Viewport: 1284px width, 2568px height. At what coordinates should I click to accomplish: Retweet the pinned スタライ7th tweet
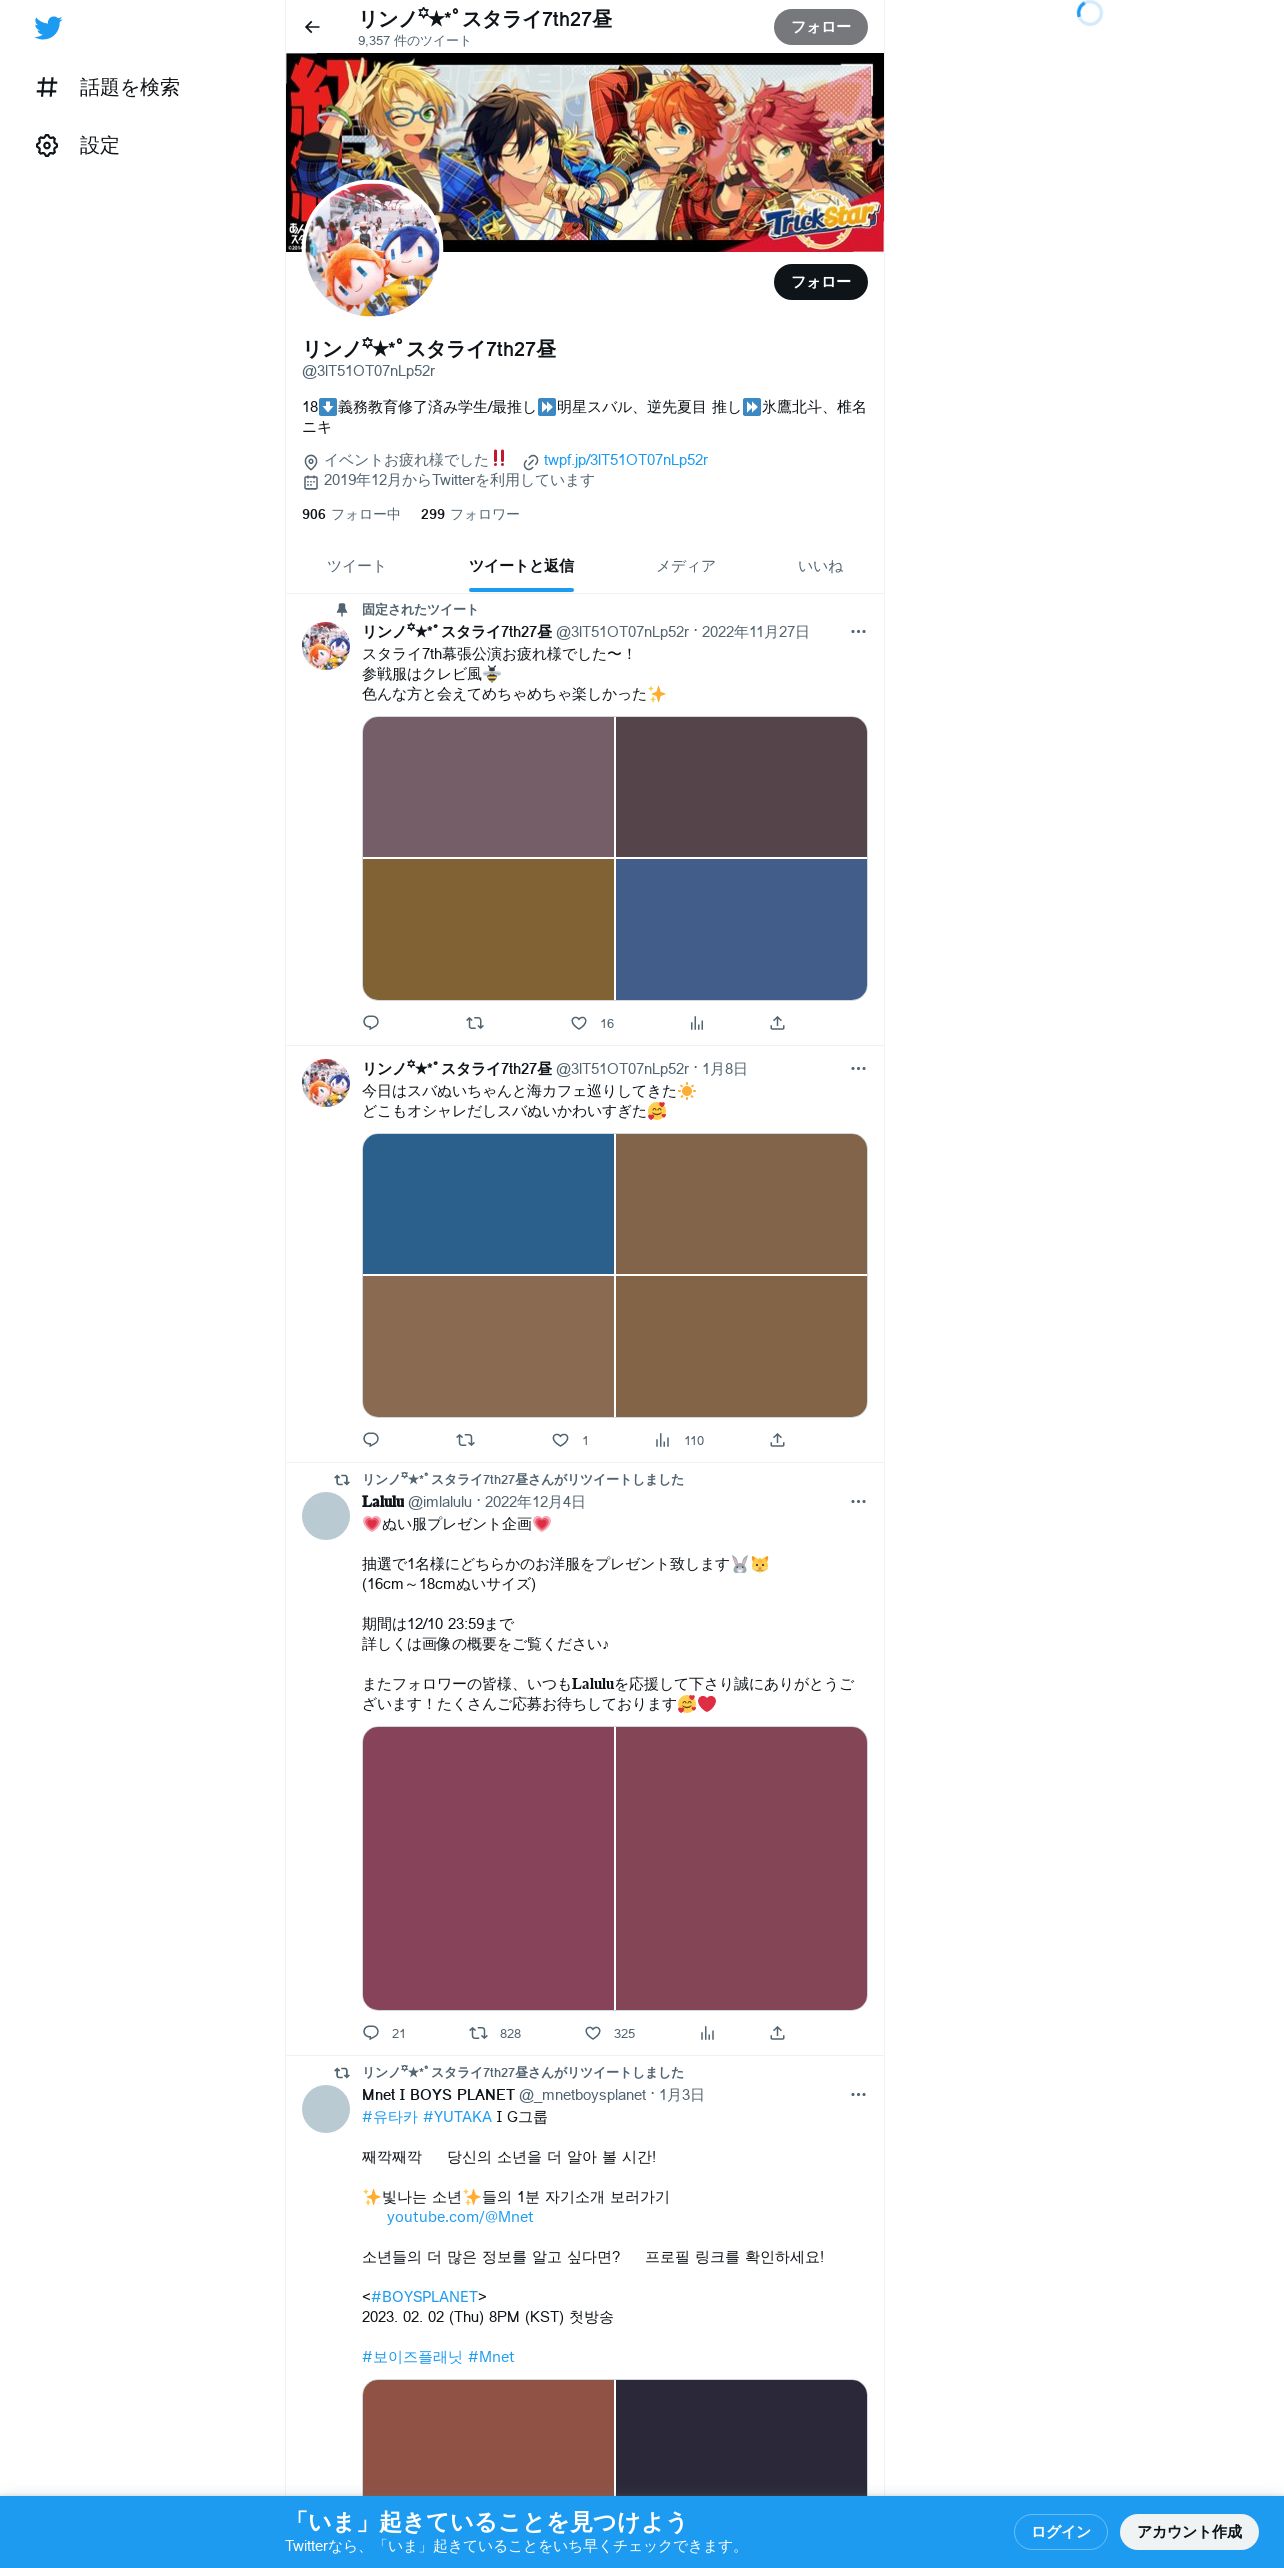tap(475, 1023)
